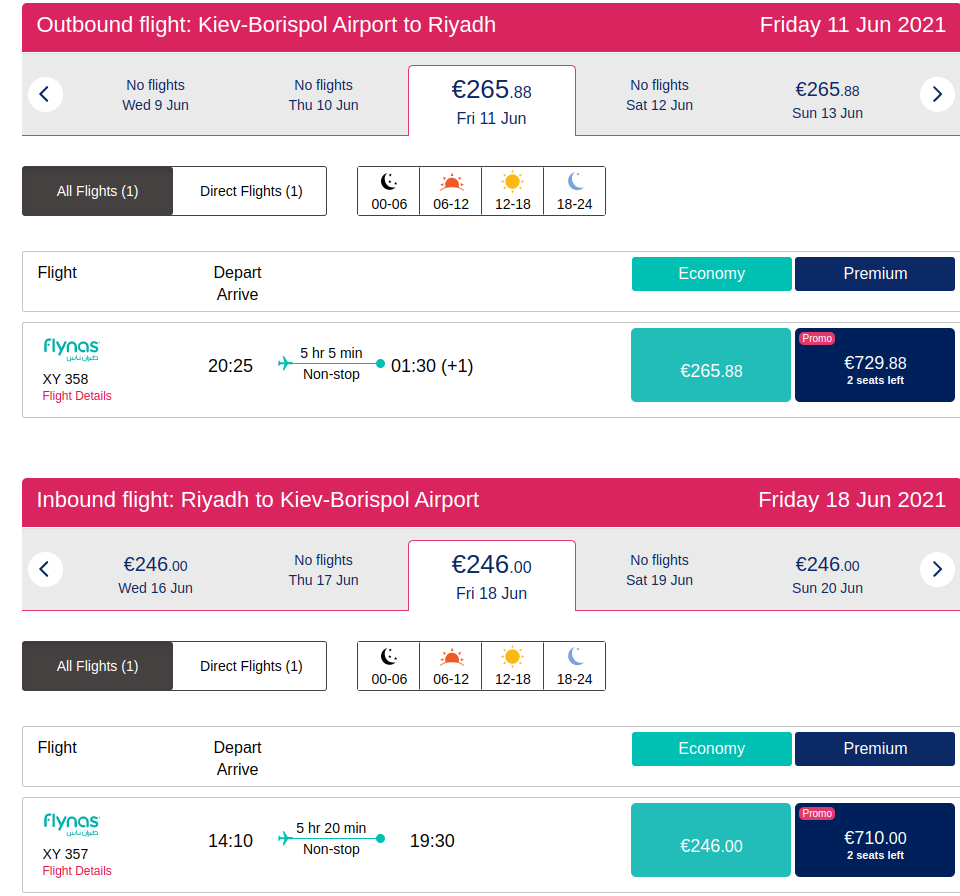Viewport: 960px width, 896px height.
Task: Filter outbound flights by 12-18 sun icon
Action: coord(513,191)
